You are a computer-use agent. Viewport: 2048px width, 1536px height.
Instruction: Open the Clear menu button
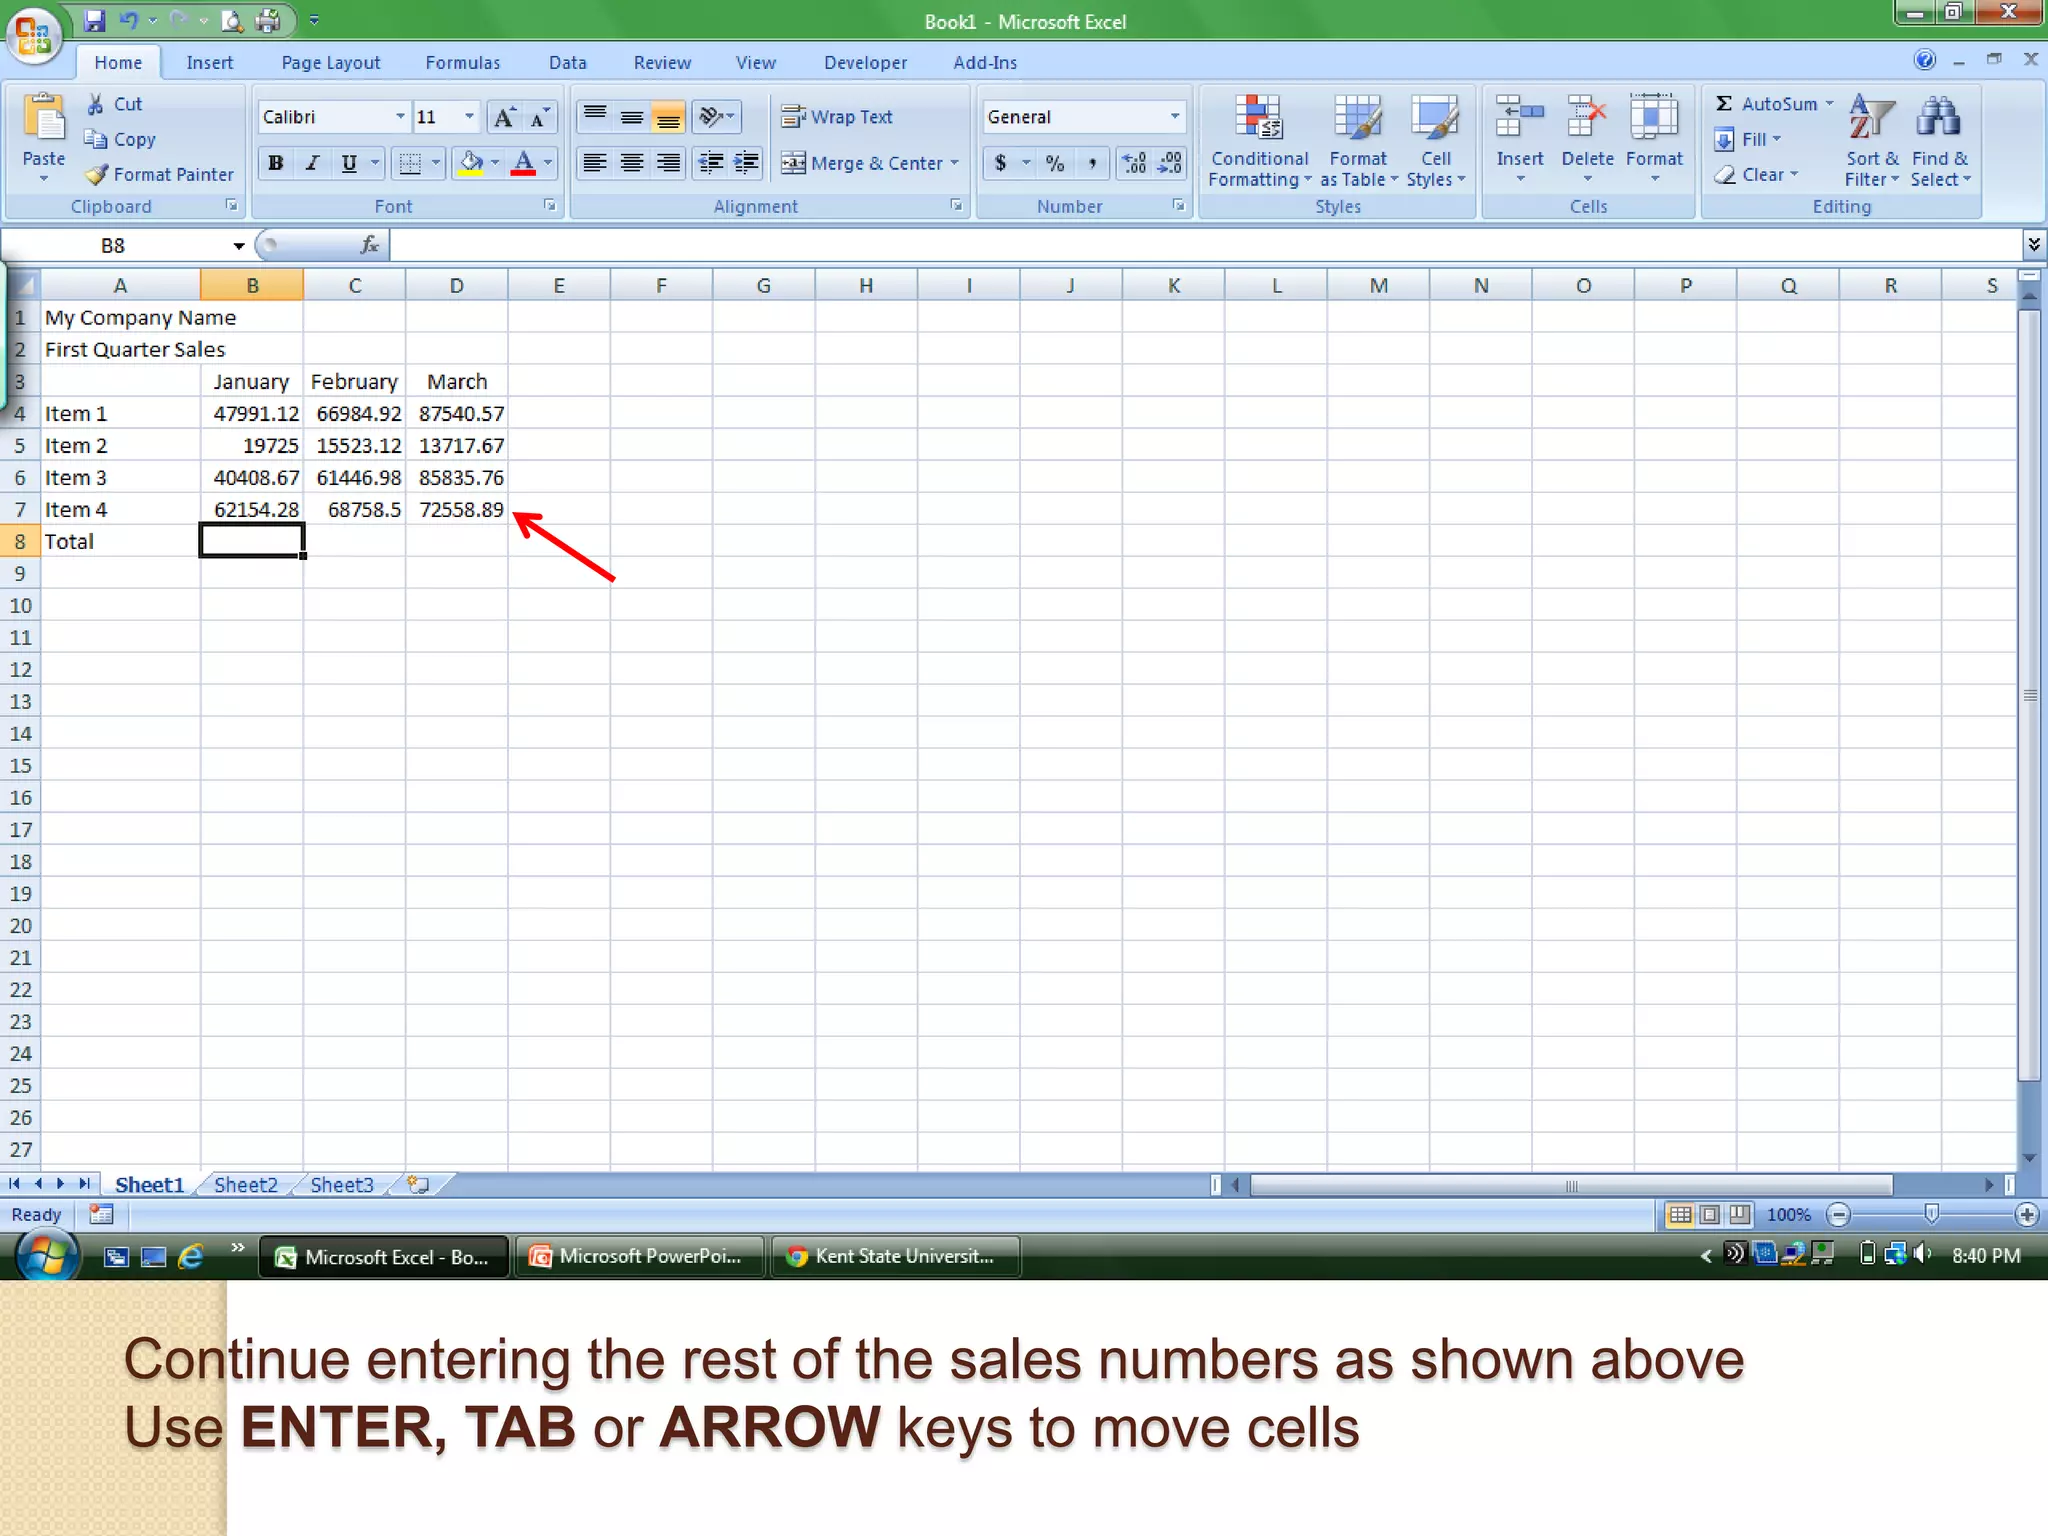[1756, 174]
